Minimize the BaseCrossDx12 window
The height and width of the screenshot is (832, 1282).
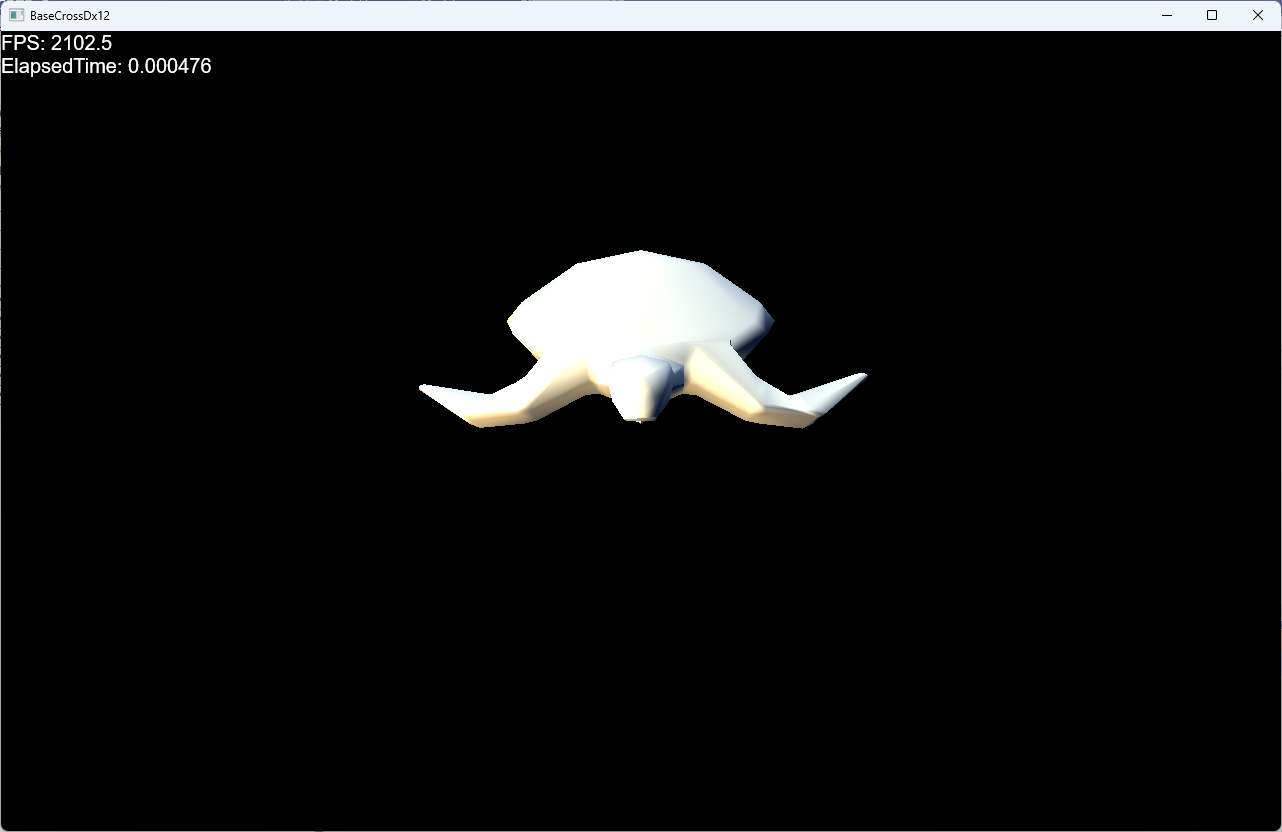(x=1166, y=15)
